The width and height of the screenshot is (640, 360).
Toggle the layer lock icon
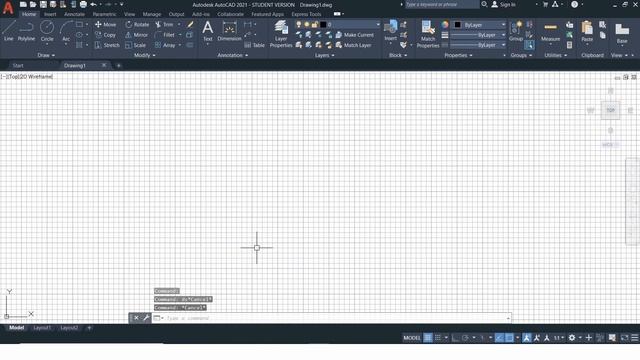tap(315, 24)
